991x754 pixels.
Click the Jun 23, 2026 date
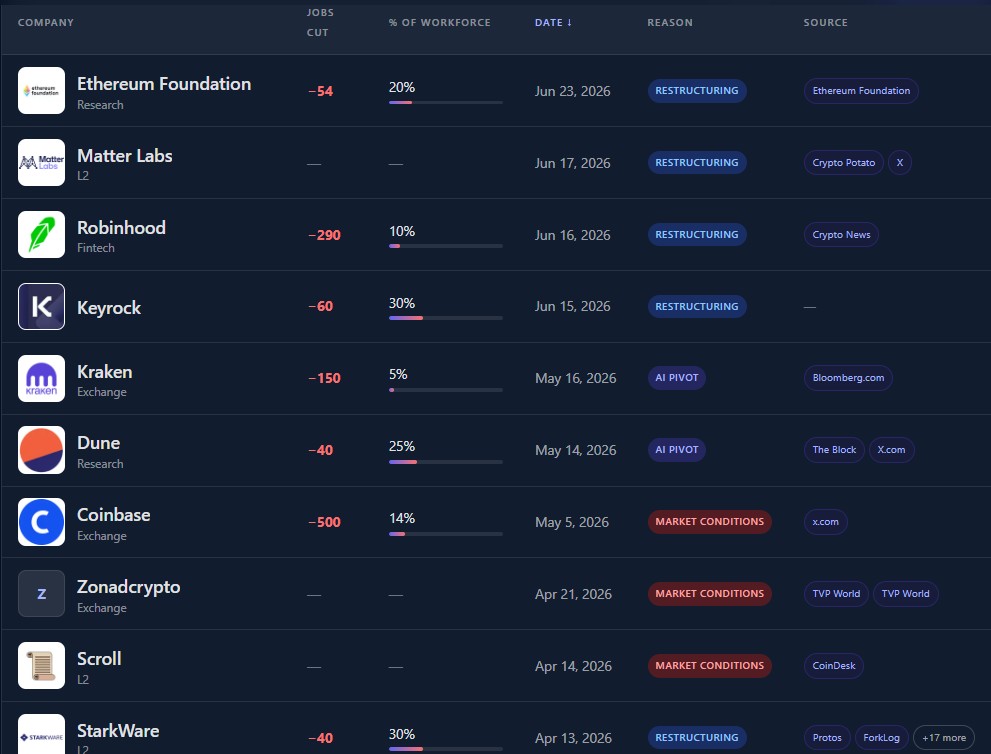pyautogui.click(x=573, y=91)
